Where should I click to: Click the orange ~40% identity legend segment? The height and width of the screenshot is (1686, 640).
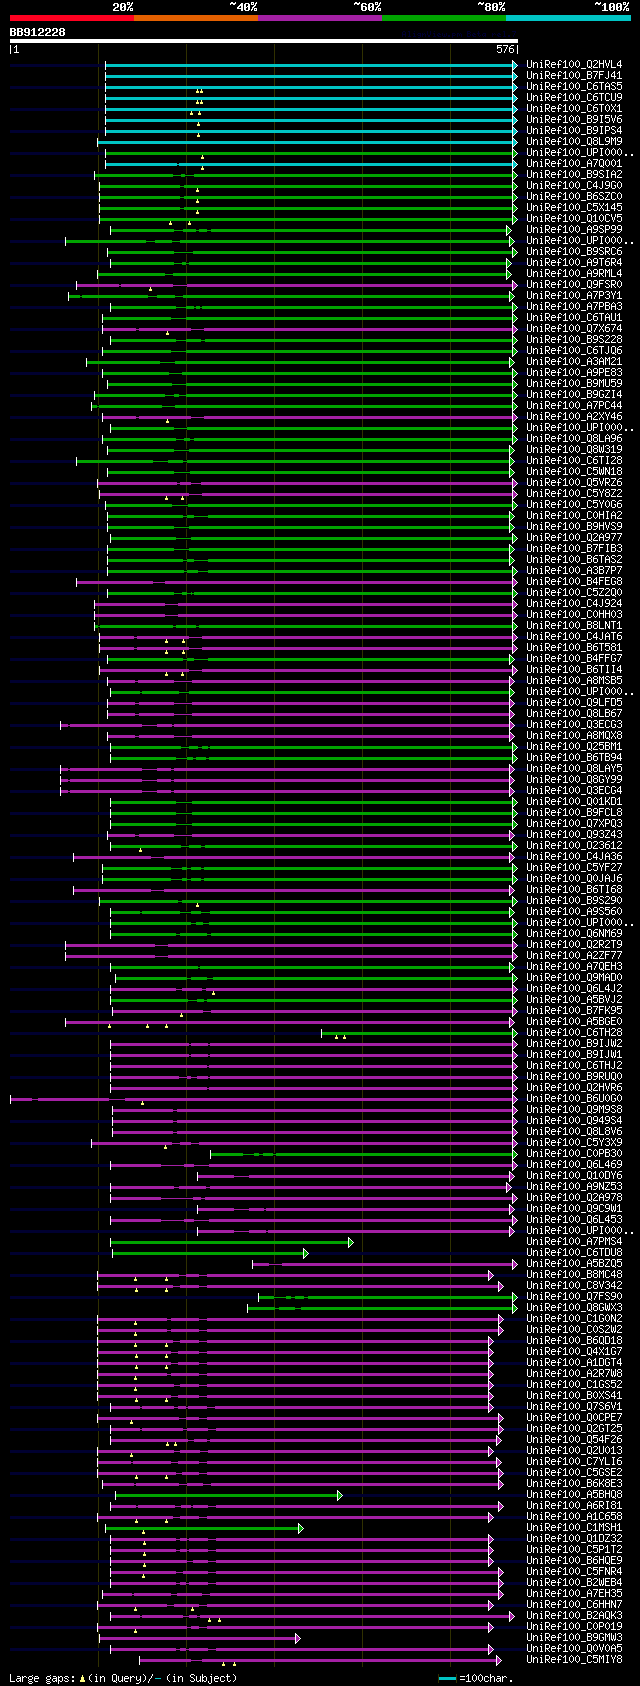click(x=196, y=18)
